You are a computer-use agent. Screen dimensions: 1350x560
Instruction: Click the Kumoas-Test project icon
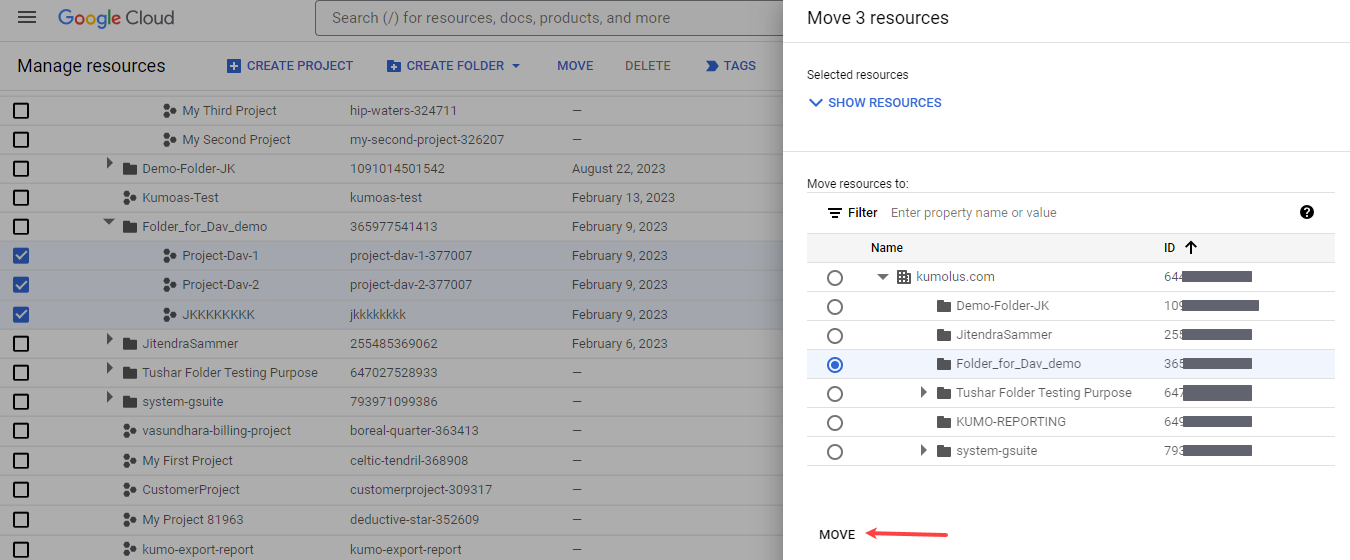pyautogui.click(x=129, y=198)
